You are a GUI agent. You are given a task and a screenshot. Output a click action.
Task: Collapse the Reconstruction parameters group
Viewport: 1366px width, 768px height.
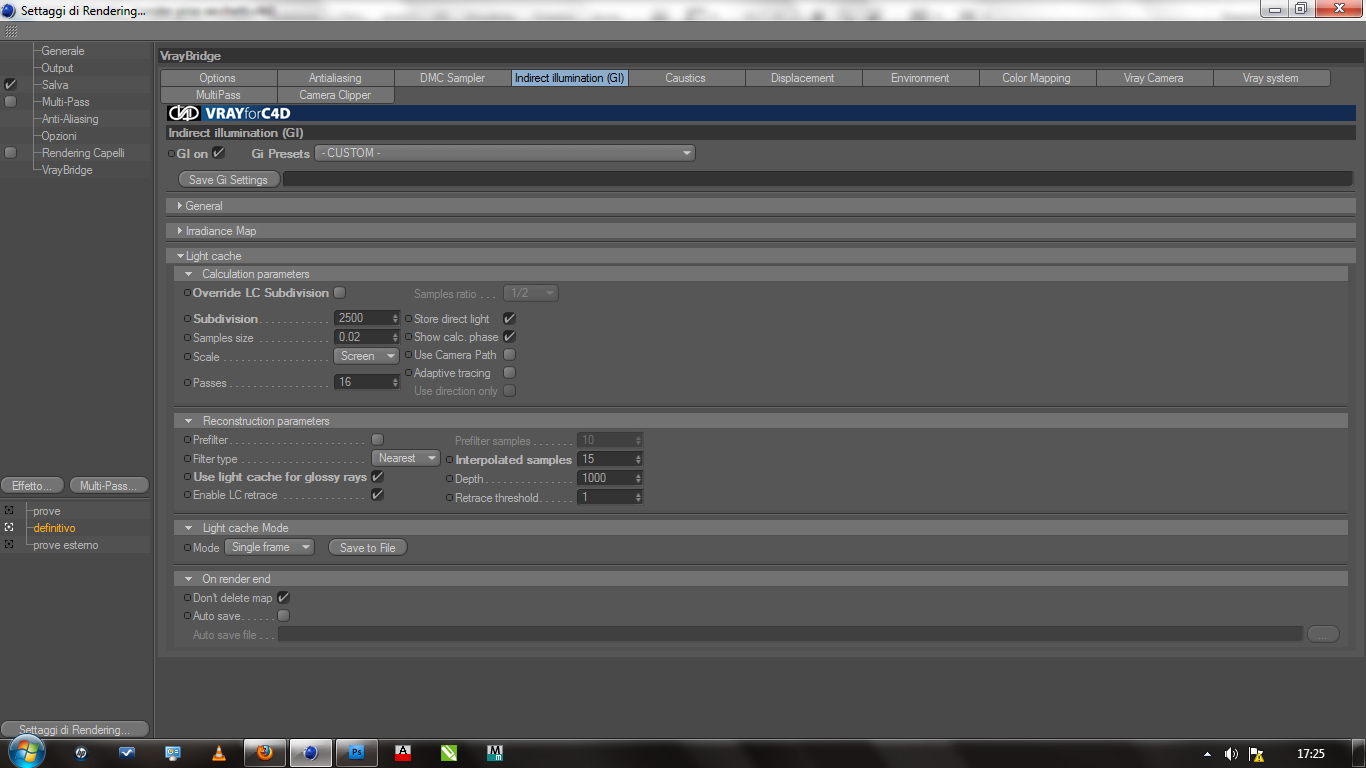188,421
